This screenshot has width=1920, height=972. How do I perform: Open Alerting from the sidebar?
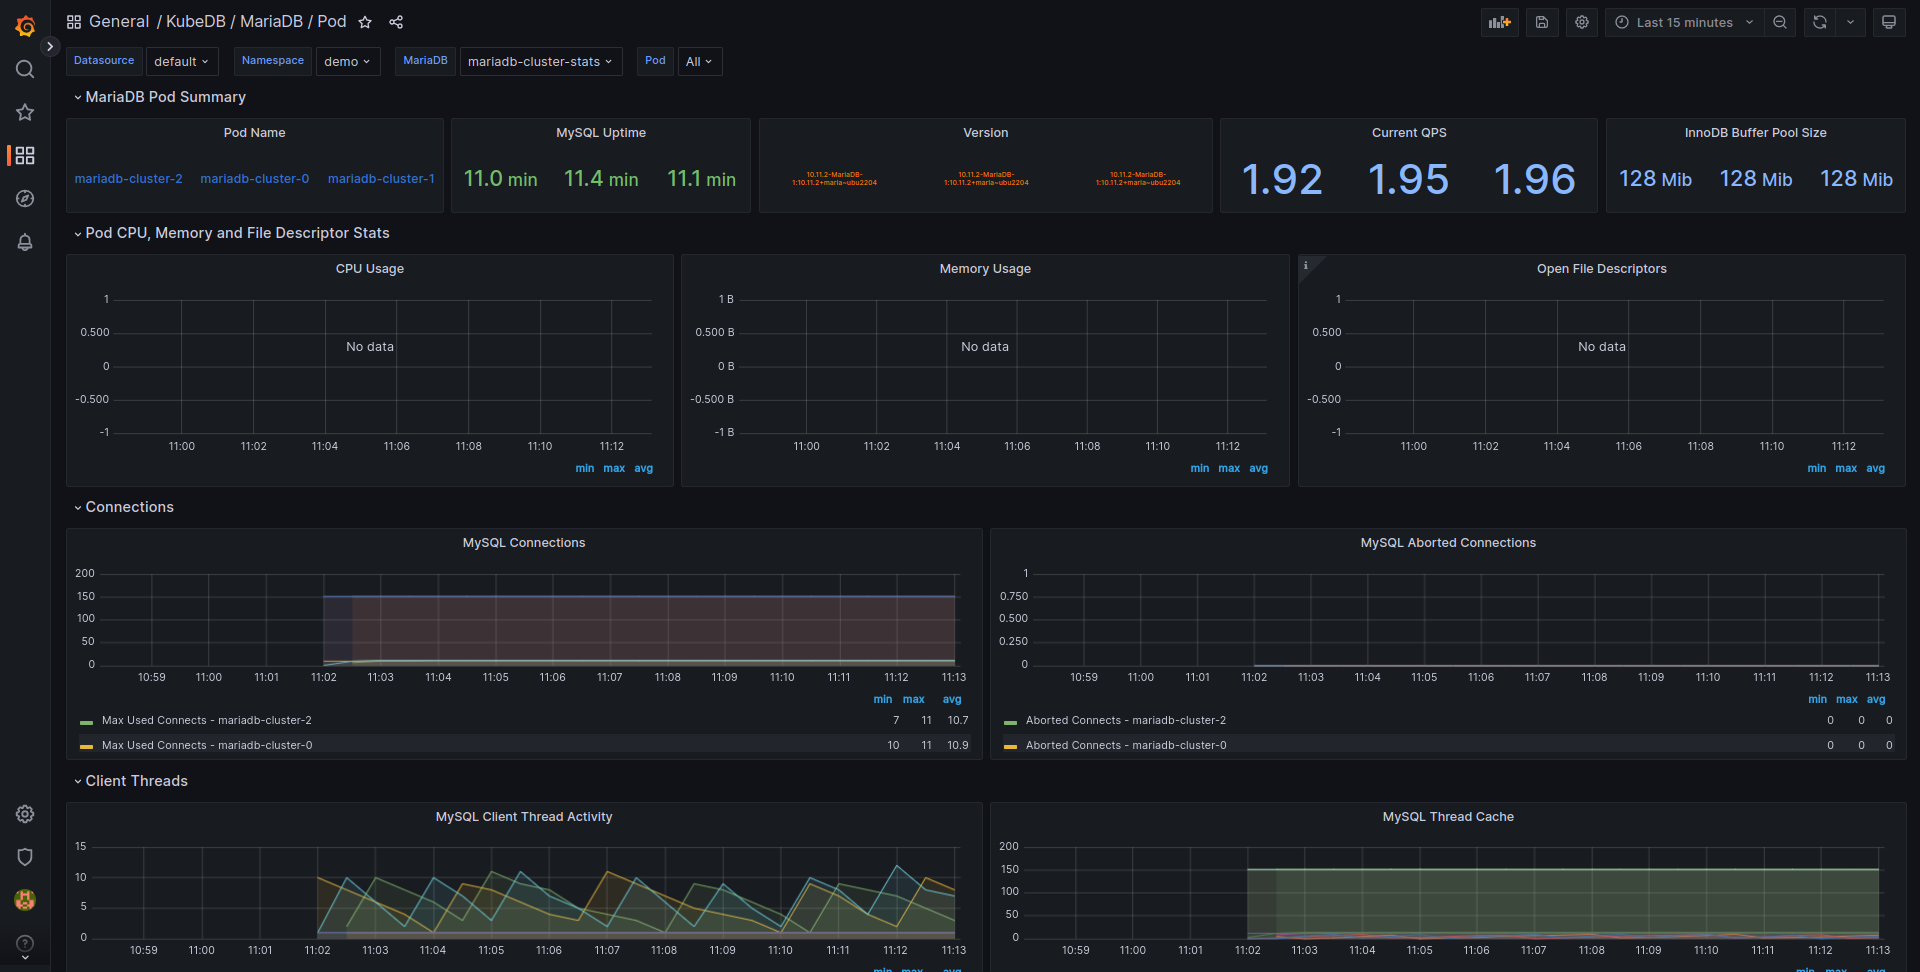pyautogui.click(x=24, y=242)
